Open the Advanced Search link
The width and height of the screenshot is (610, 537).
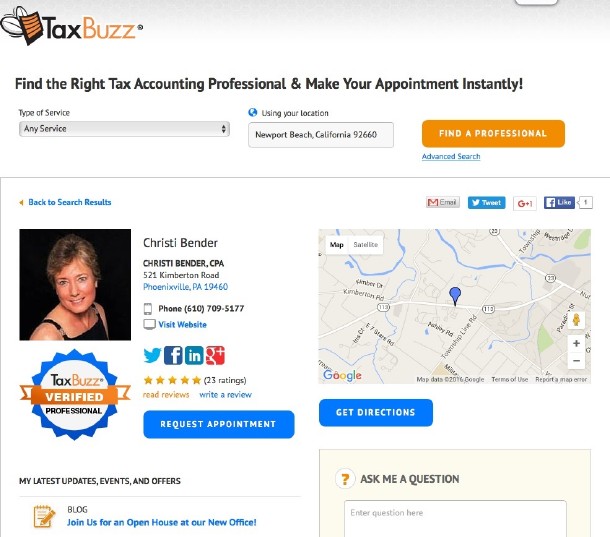(451, 156)
